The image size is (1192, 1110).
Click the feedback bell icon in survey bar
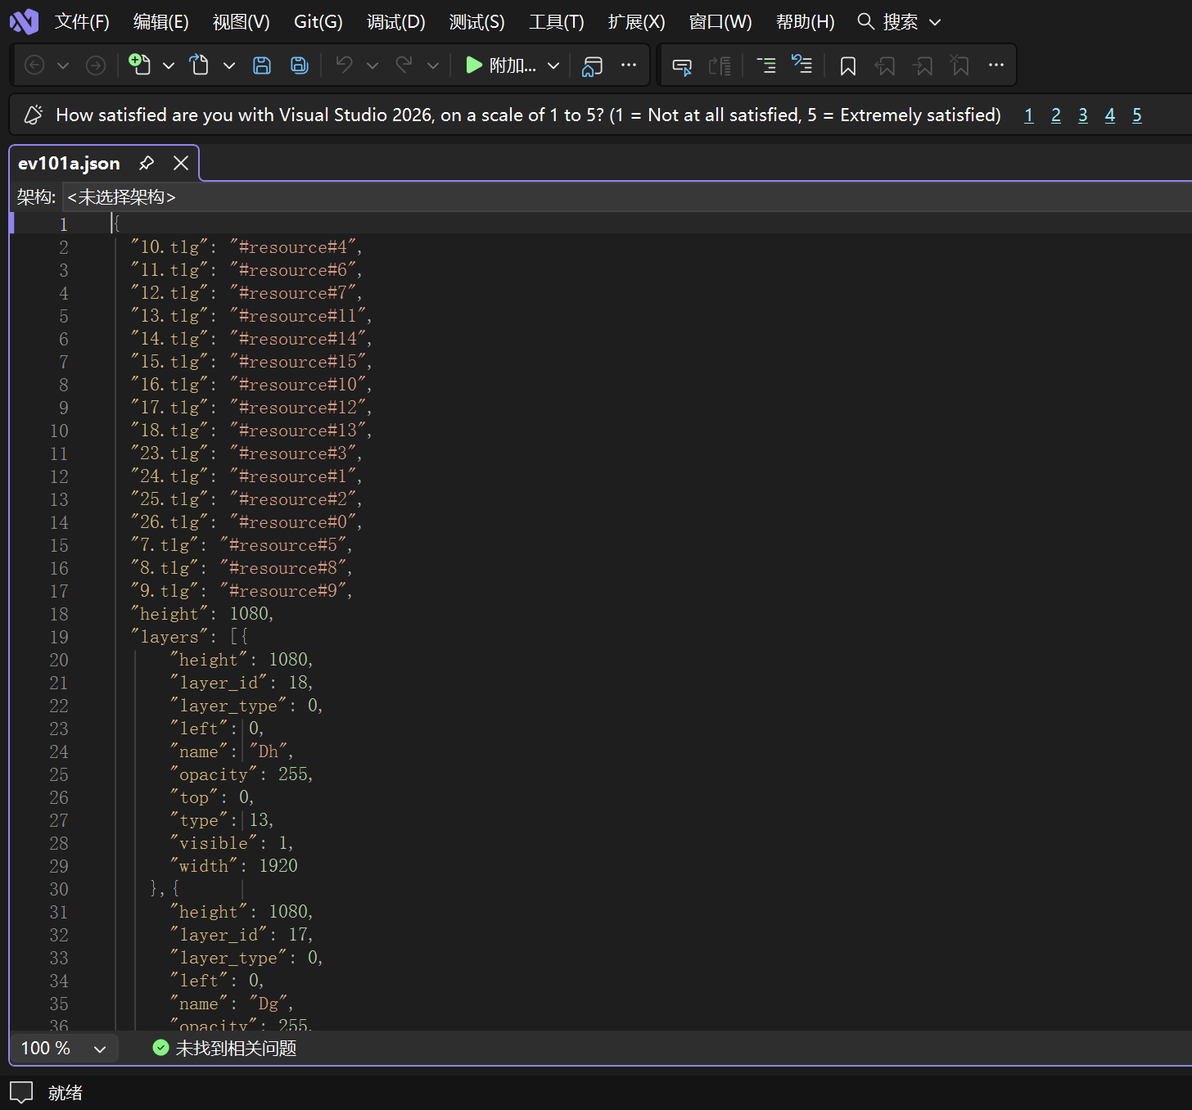(33, 115)
